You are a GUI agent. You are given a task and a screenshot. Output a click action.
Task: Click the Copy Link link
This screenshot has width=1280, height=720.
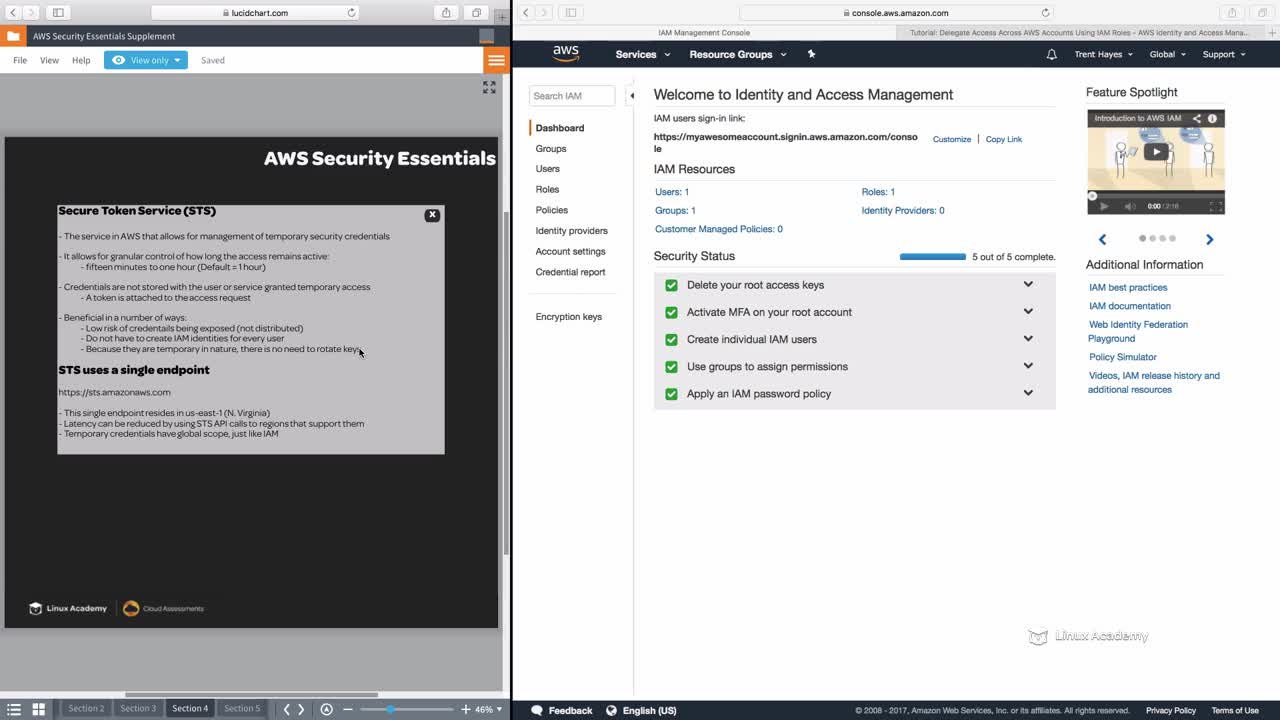(1003, 139)
